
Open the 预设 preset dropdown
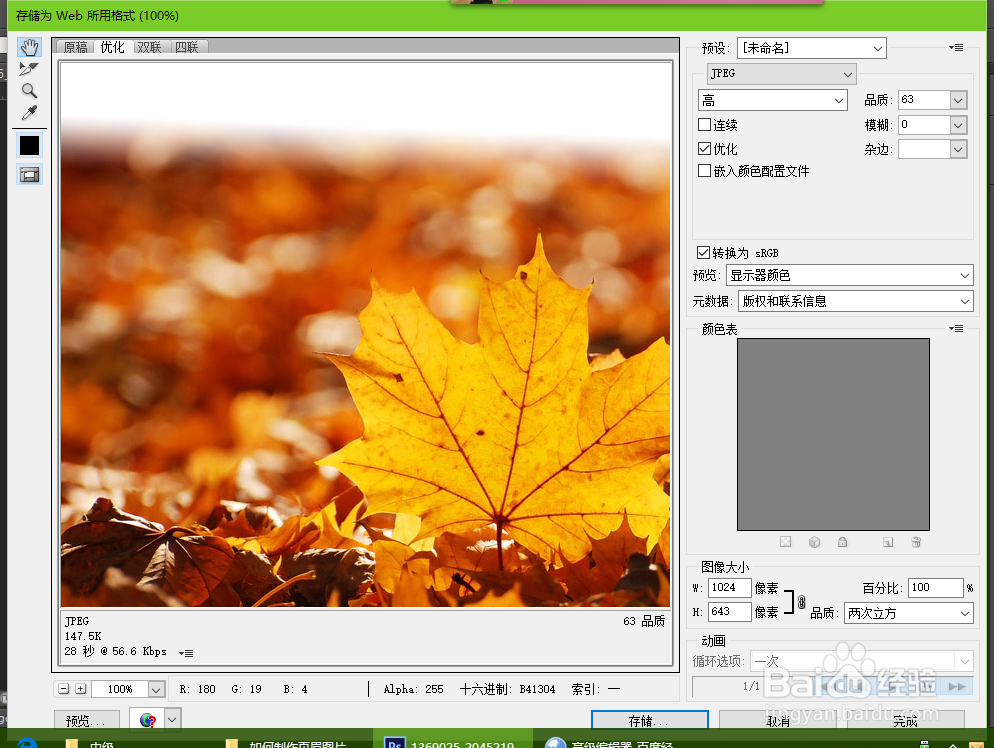tap(811, 48)
